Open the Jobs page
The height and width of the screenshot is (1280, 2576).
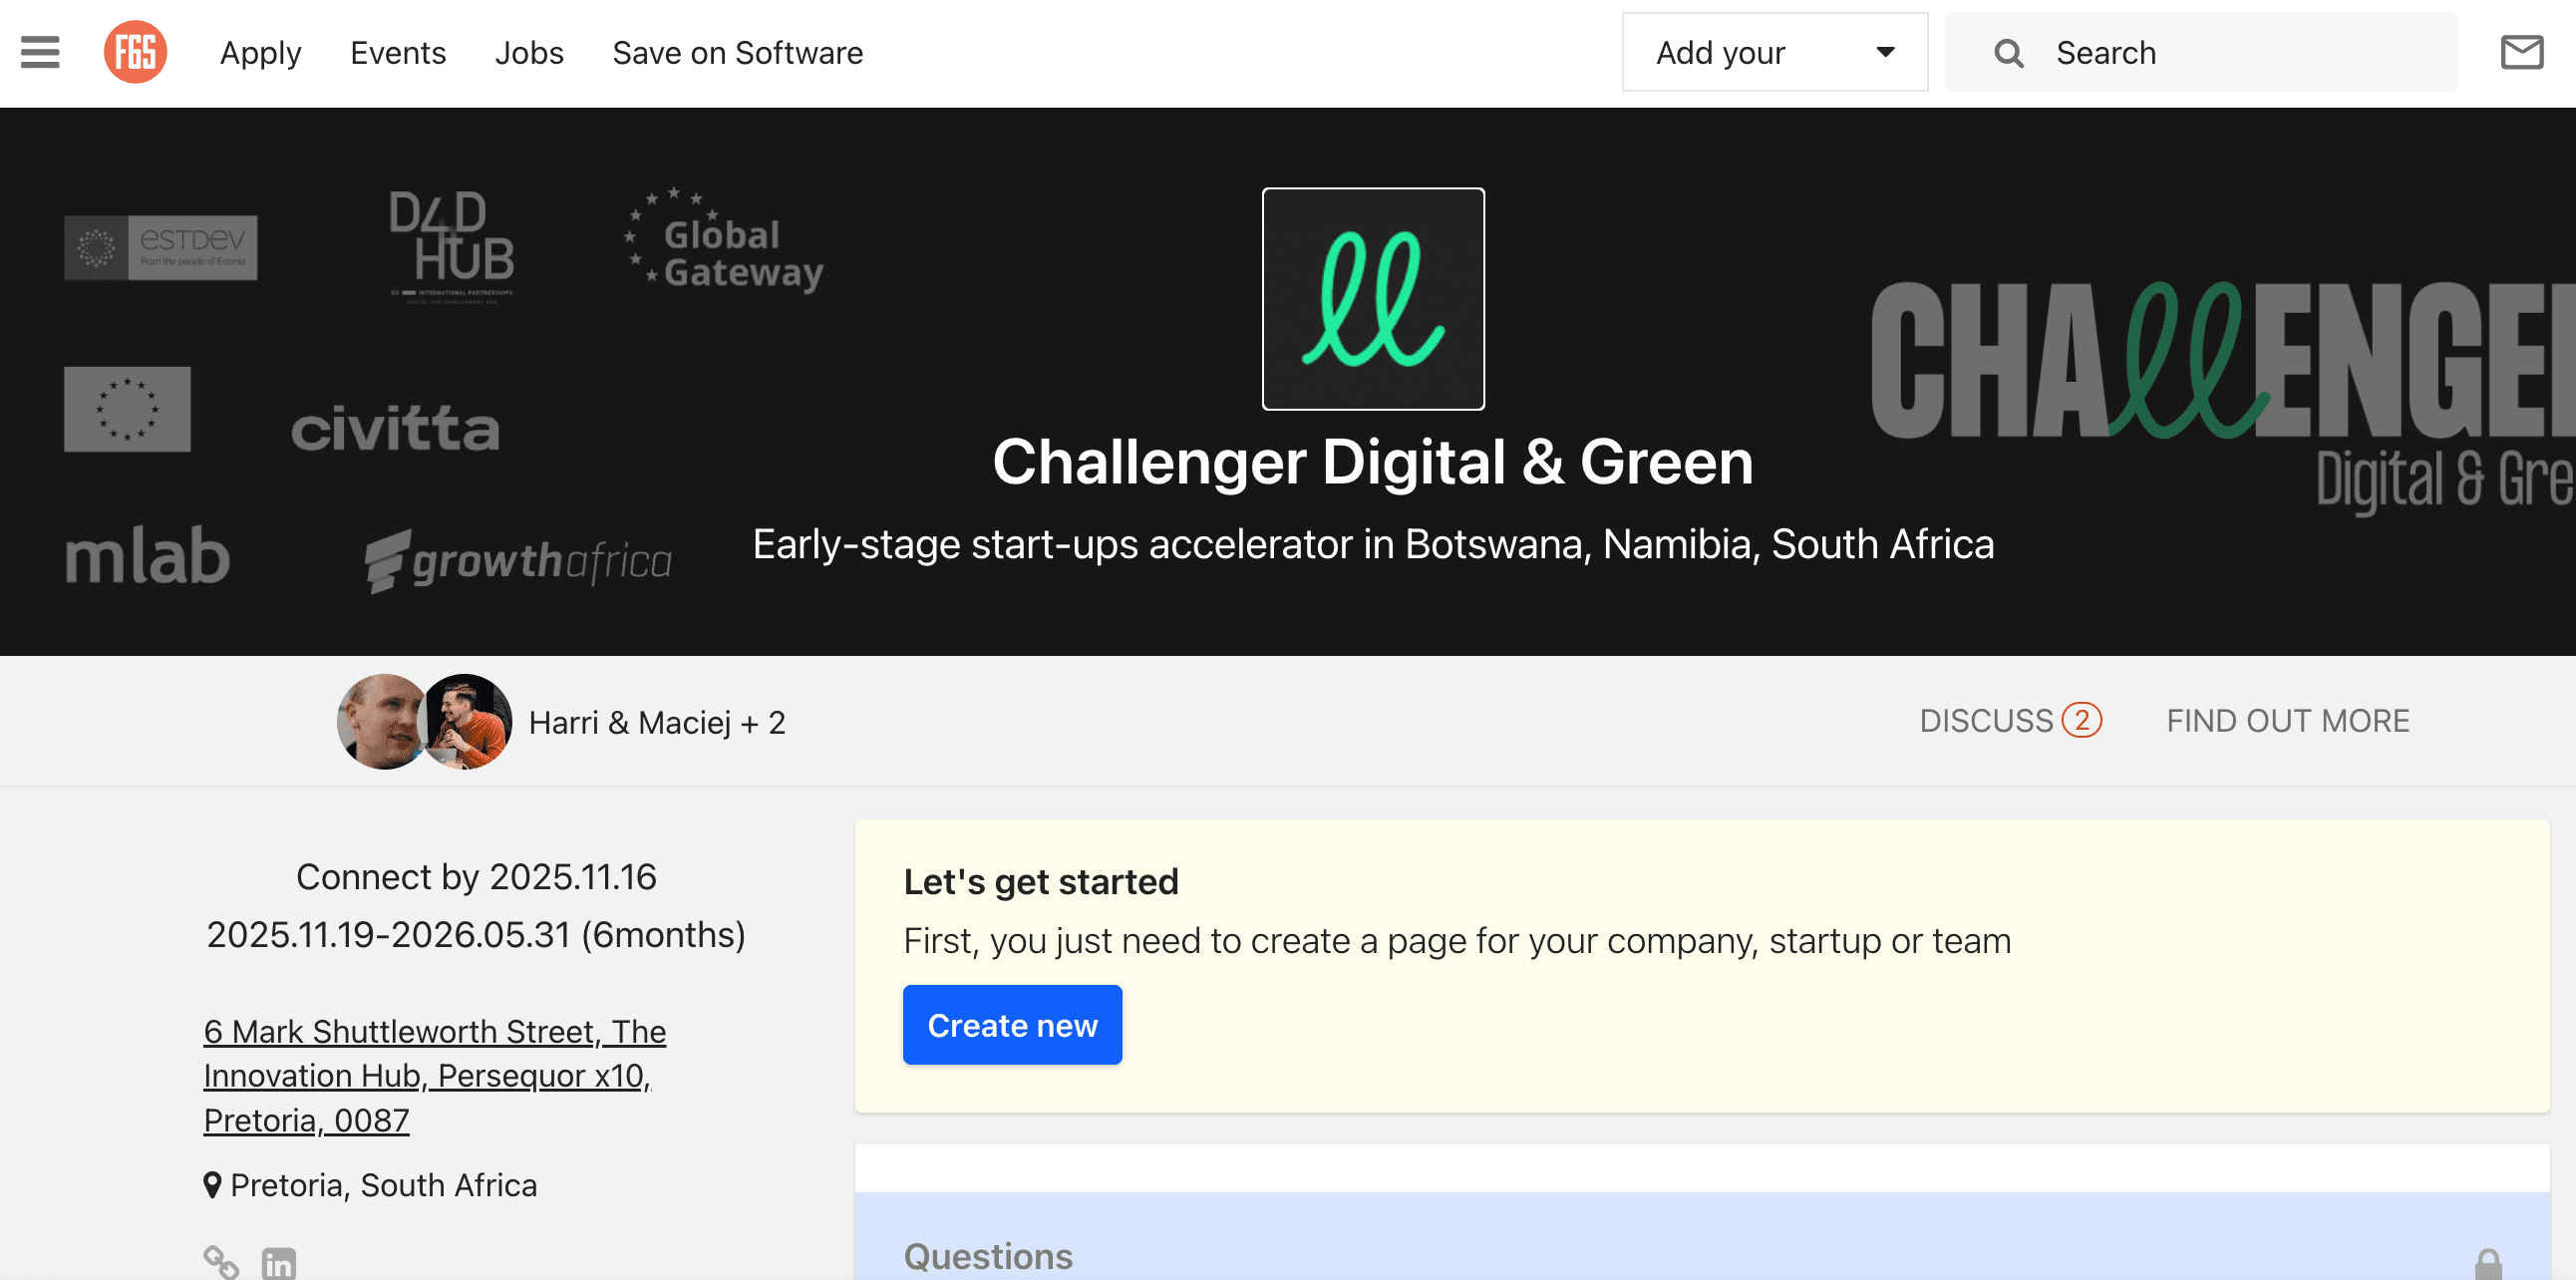pos(529,52)
